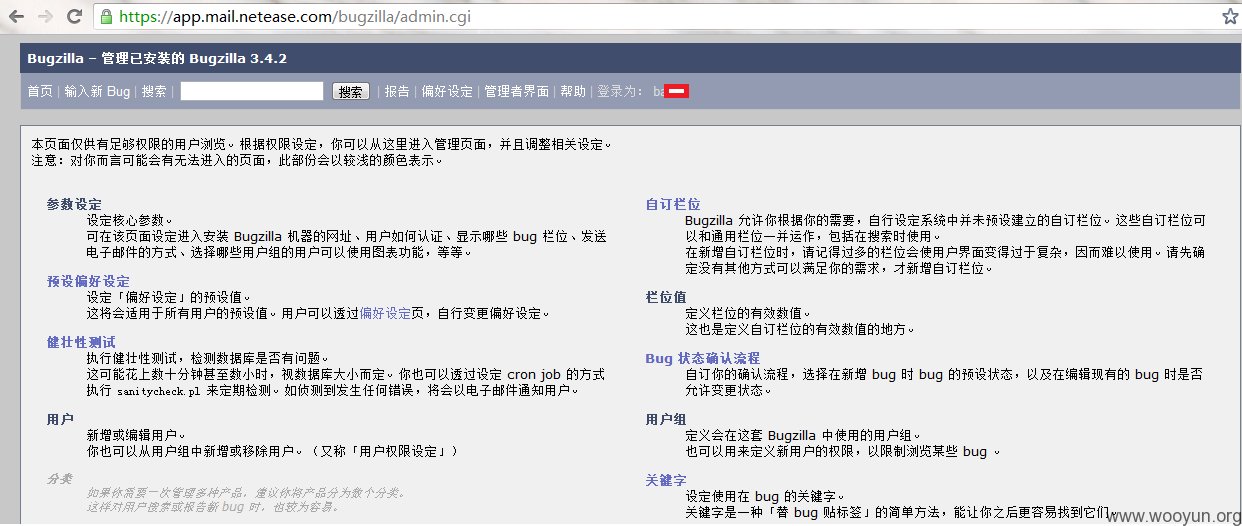Click the Bugzilla quick search text field
This screenshot has height=526, width=1242.
click(252, 91)
